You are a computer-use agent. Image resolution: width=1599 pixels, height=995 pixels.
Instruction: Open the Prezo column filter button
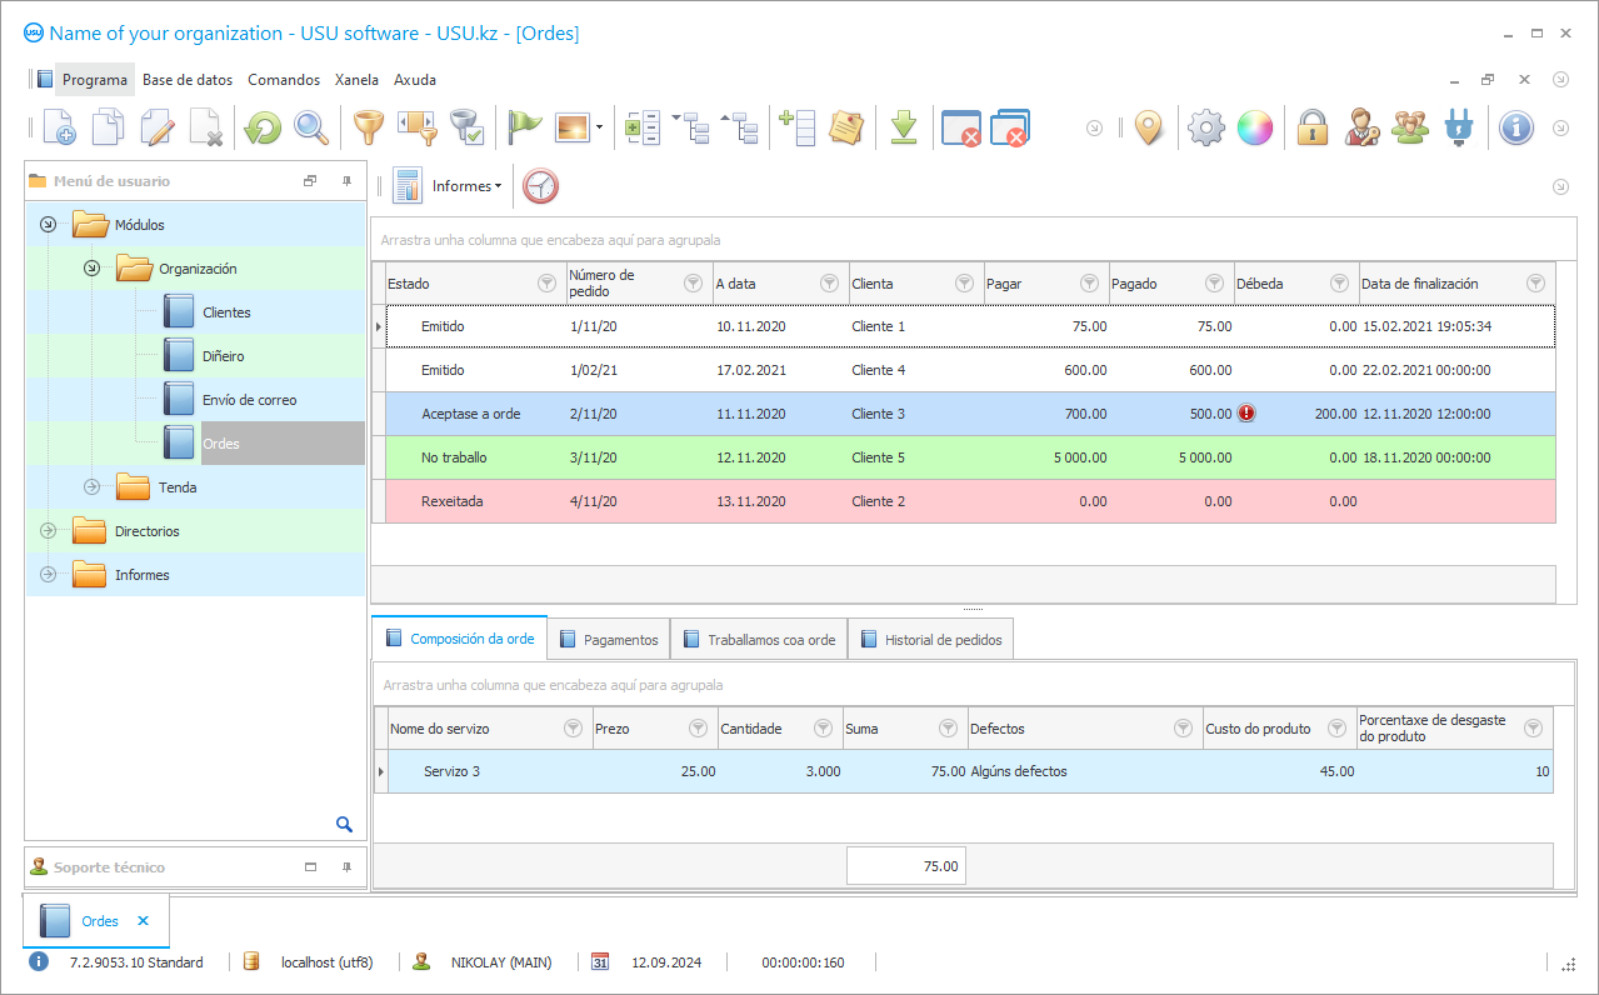[698, 728]
